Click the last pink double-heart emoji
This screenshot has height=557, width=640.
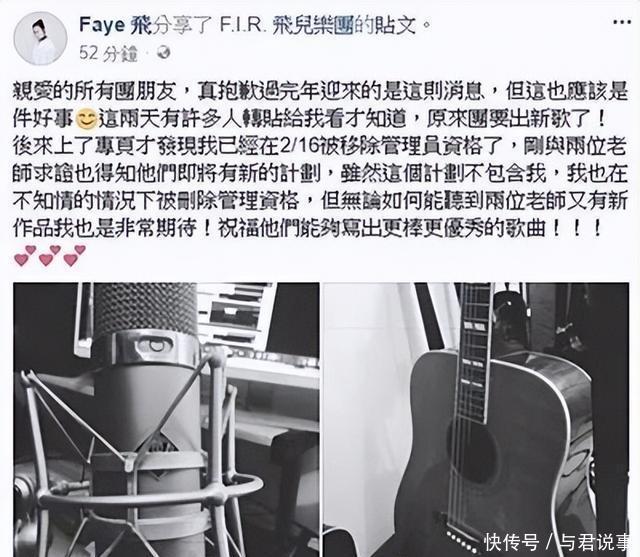[74, 255]
